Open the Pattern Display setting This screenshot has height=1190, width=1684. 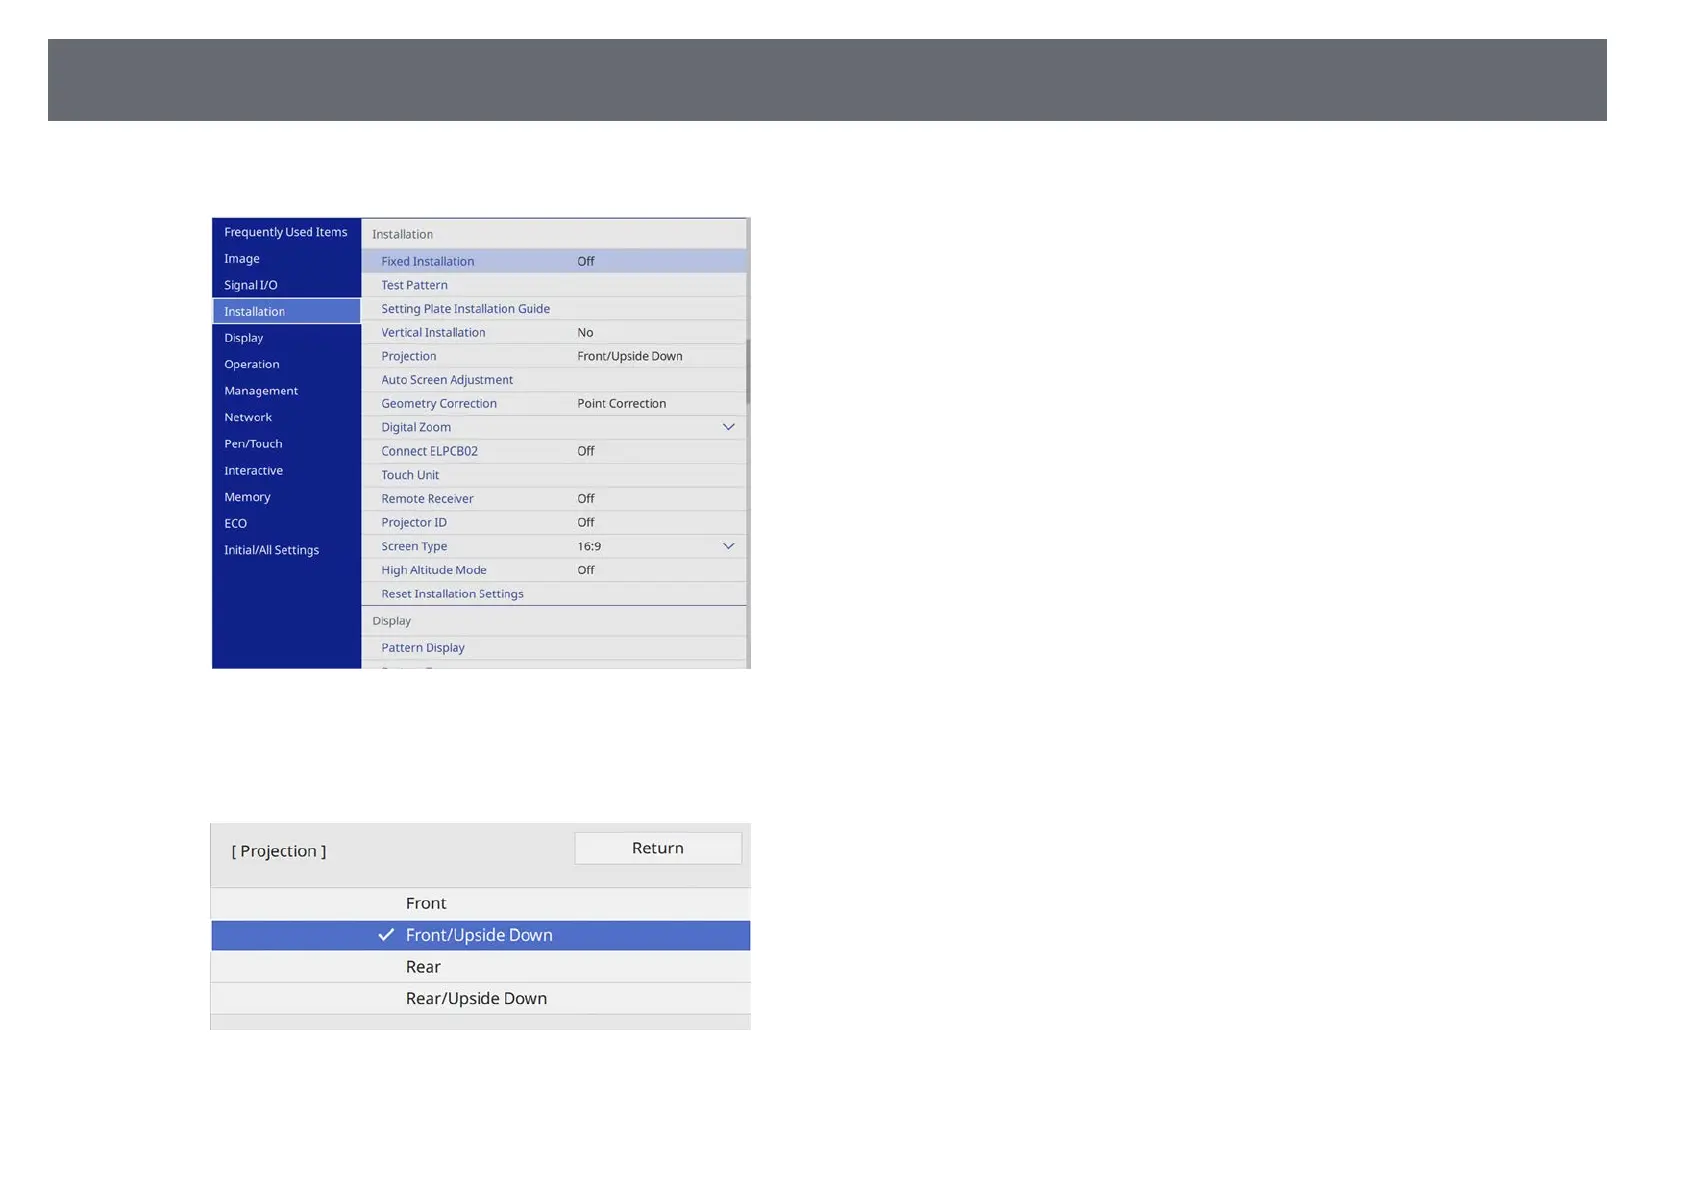point(554,648)
